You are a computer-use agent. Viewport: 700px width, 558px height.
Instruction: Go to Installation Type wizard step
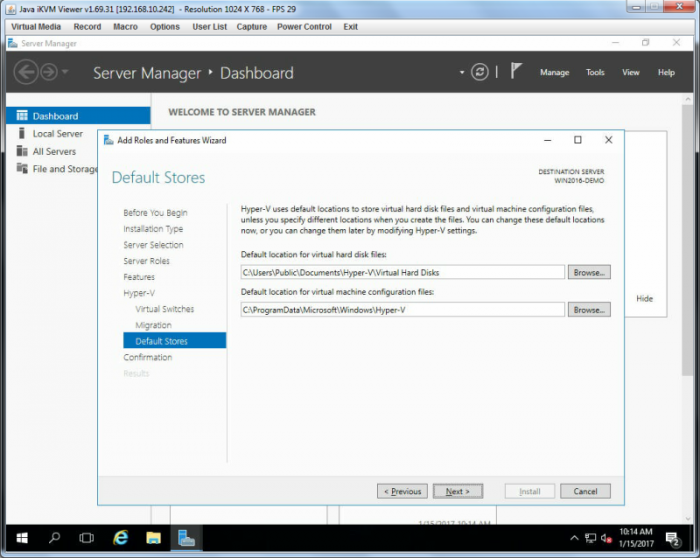(x=153, y=229)
